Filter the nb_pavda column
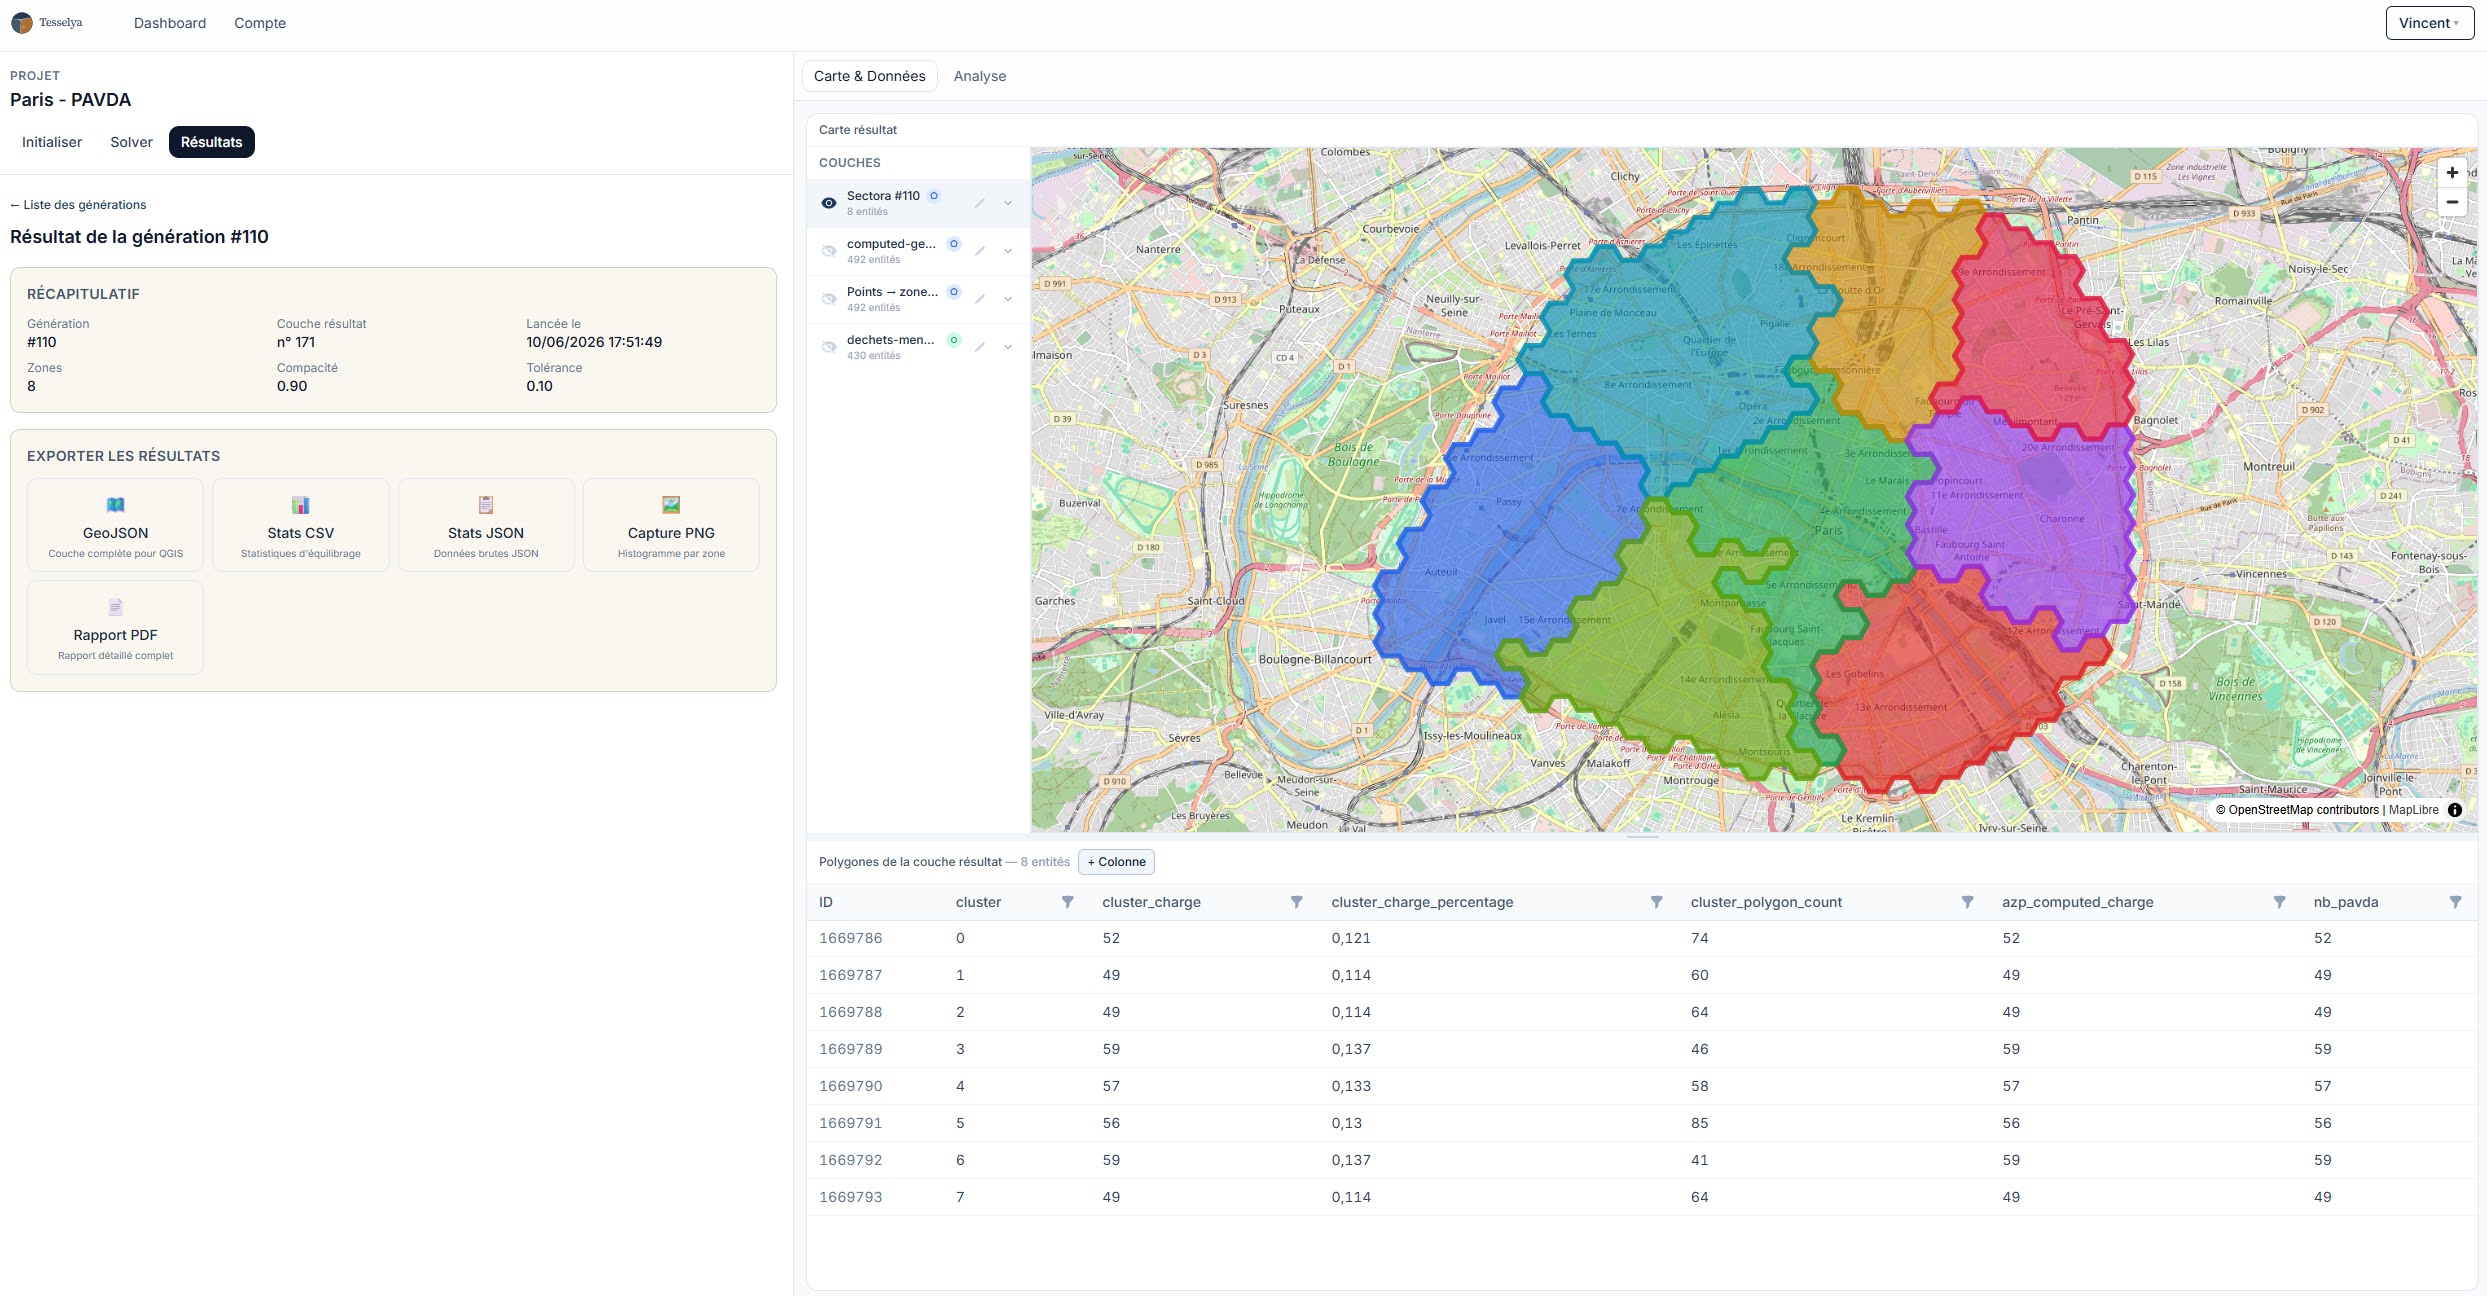This screenshot has width=2487, height=1296. coord(2455,902)
